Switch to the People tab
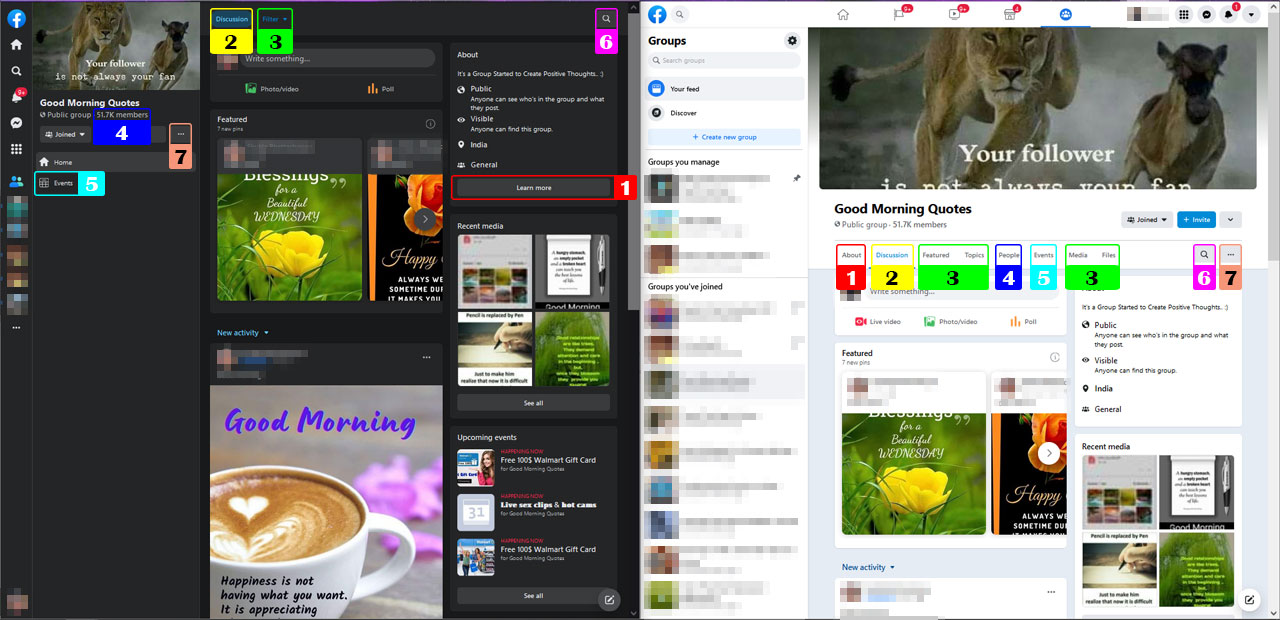Image resolution: width=1280 pixels, height=620 pixels. tap(1008, 254)
